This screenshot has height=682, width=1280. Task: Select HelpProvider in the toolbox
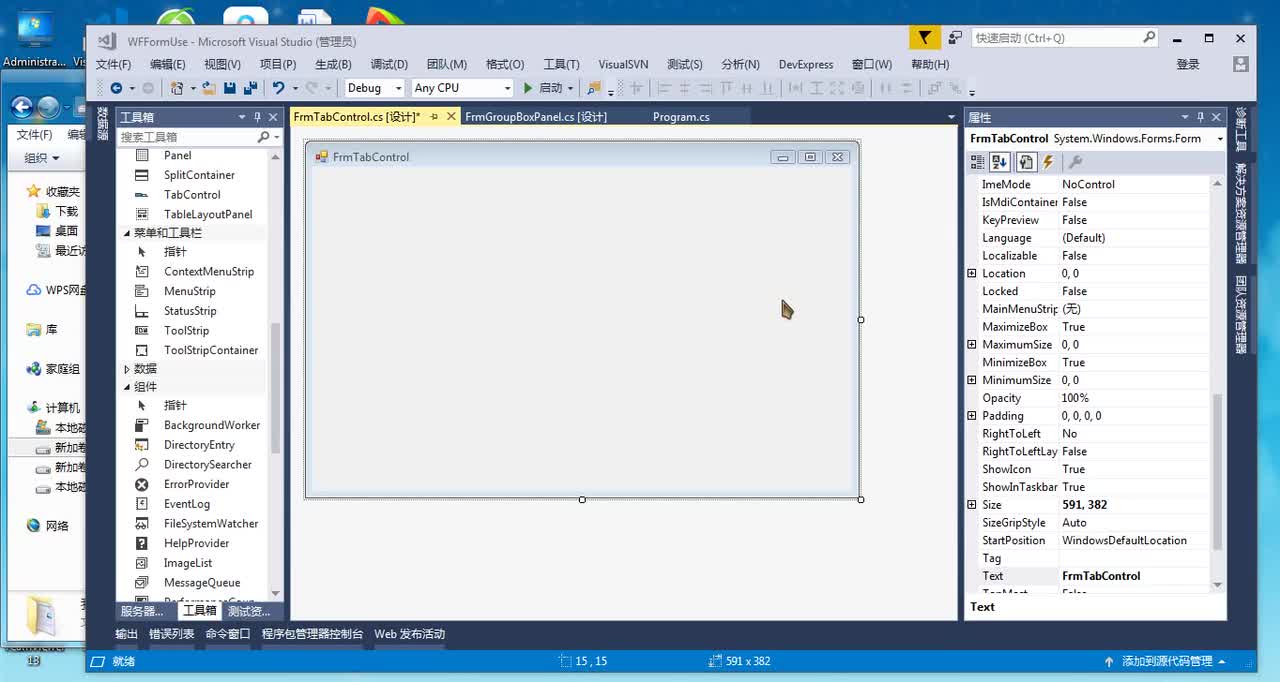click(196, 543)
